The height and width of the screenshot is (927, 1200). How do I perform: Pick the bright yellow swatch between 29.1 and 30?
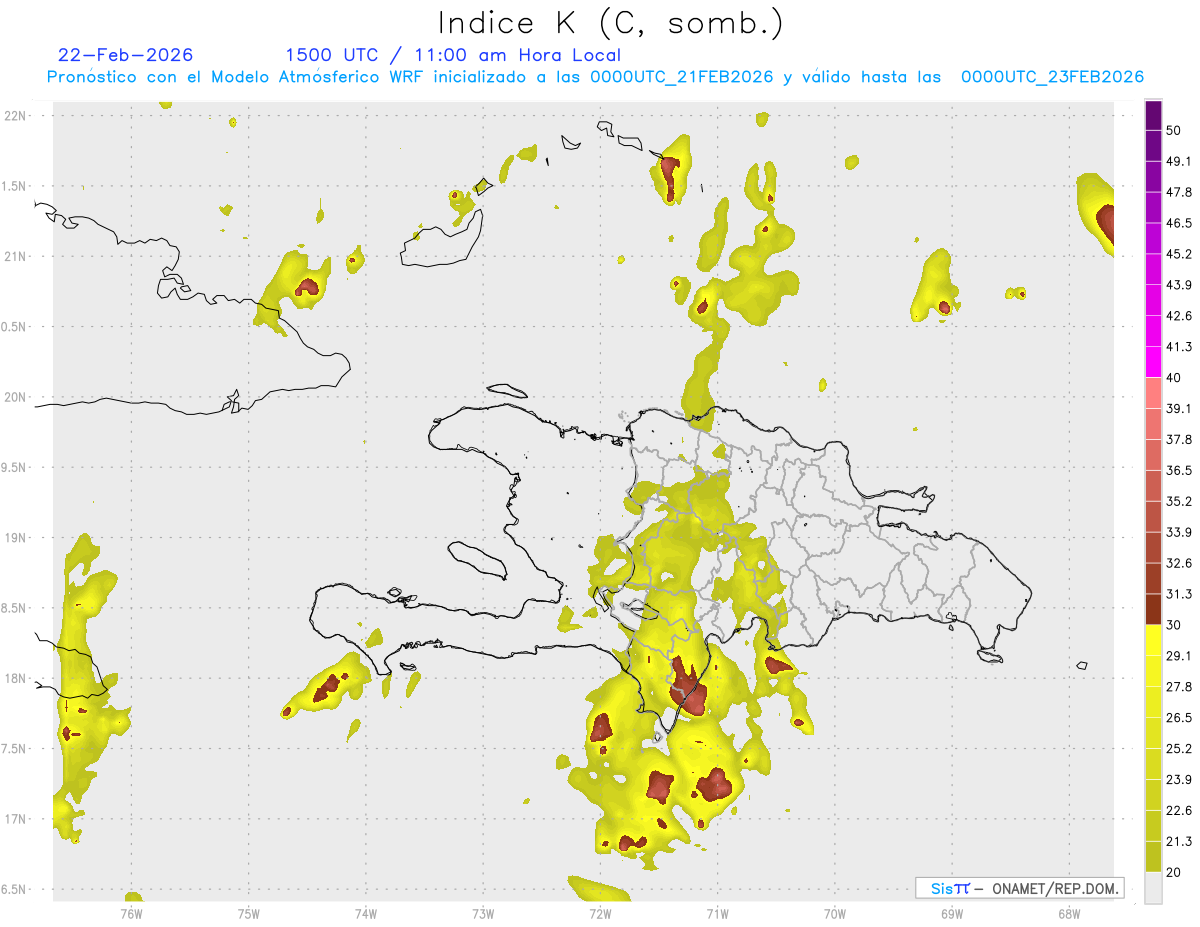(x=1153, y=640)
